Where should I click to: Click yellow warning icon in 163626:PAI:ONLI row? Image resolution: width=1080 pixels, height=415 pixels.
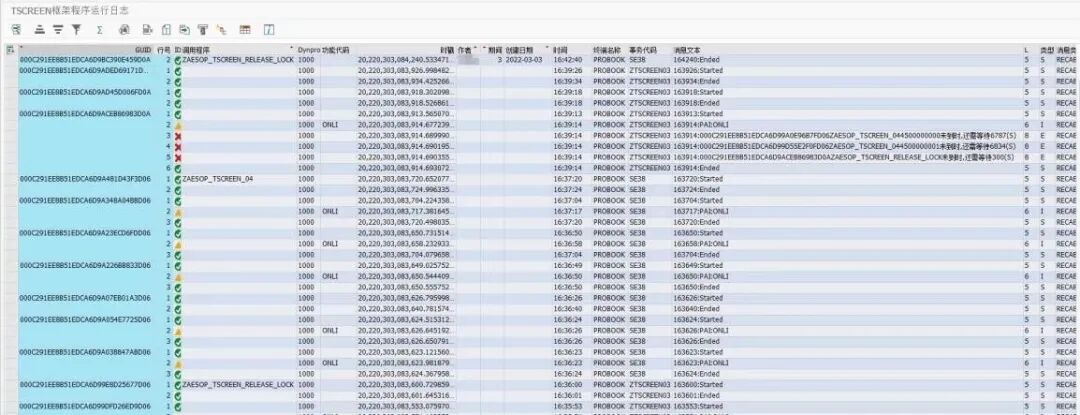(178, 330)
